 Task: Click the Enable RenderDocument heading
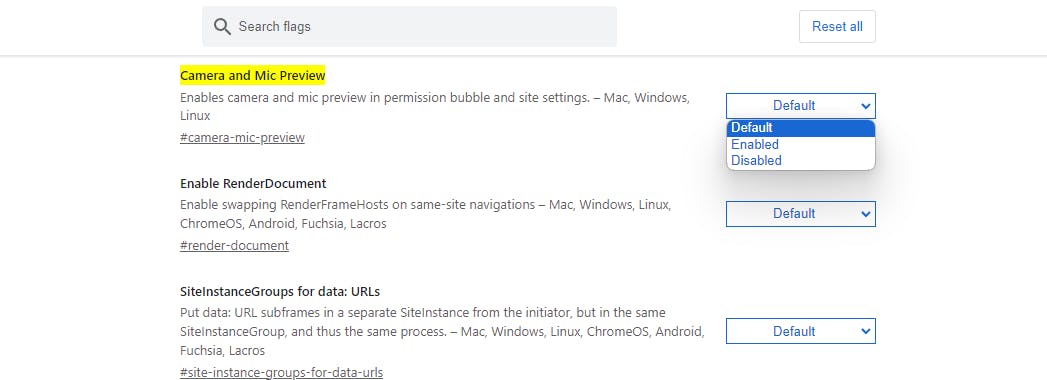253,184
